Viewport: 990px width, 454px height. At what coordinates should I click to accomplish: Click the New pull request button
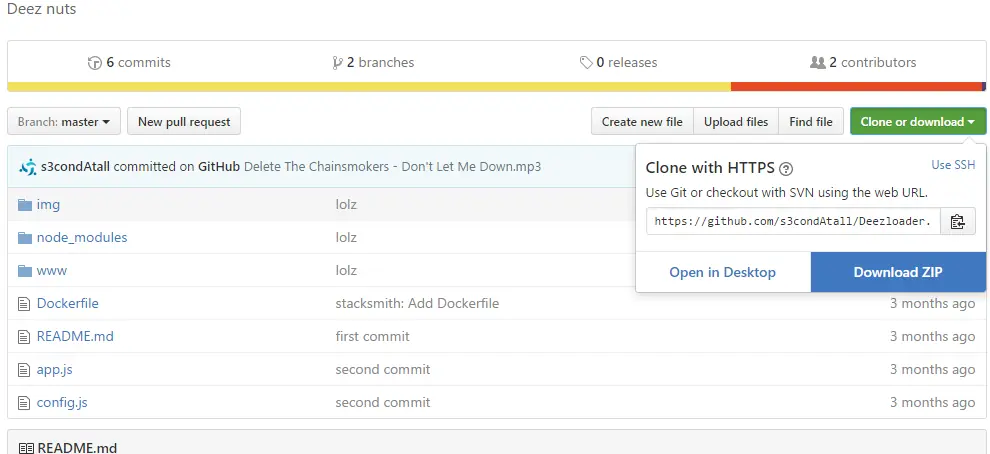(184, 122)
